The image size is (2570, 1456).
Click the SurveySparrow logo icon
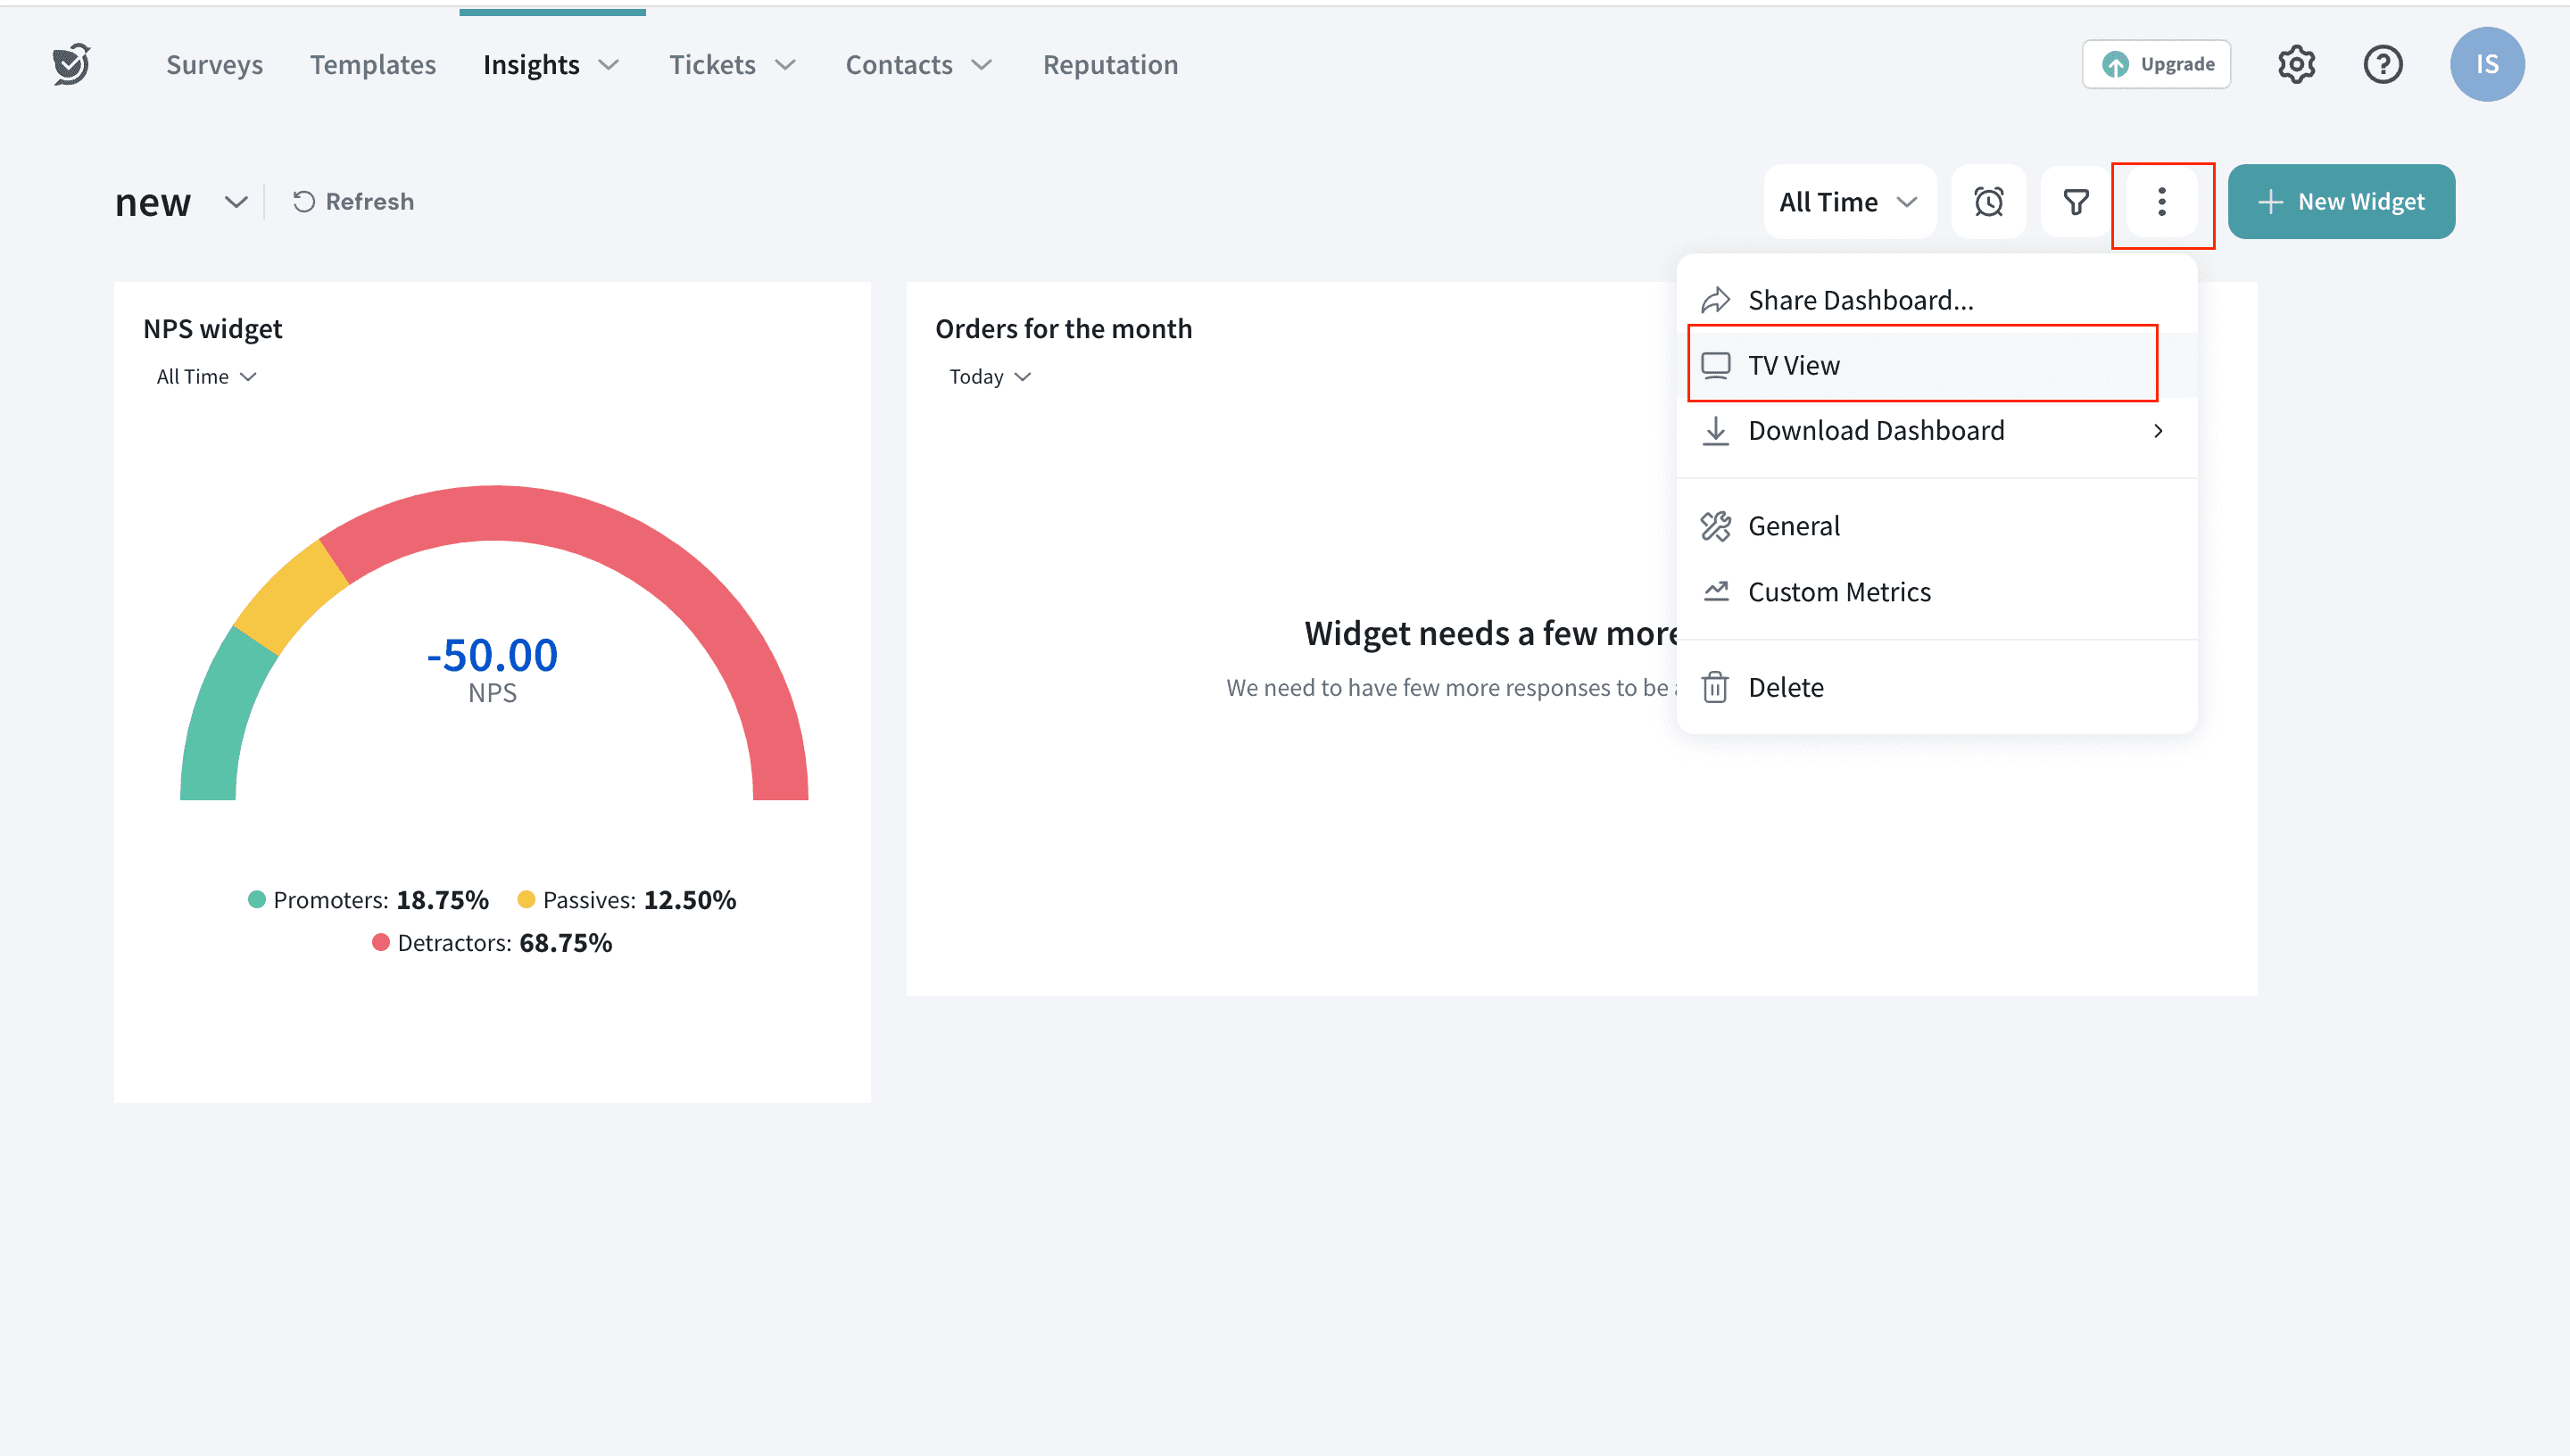click(x=71, y=64)
